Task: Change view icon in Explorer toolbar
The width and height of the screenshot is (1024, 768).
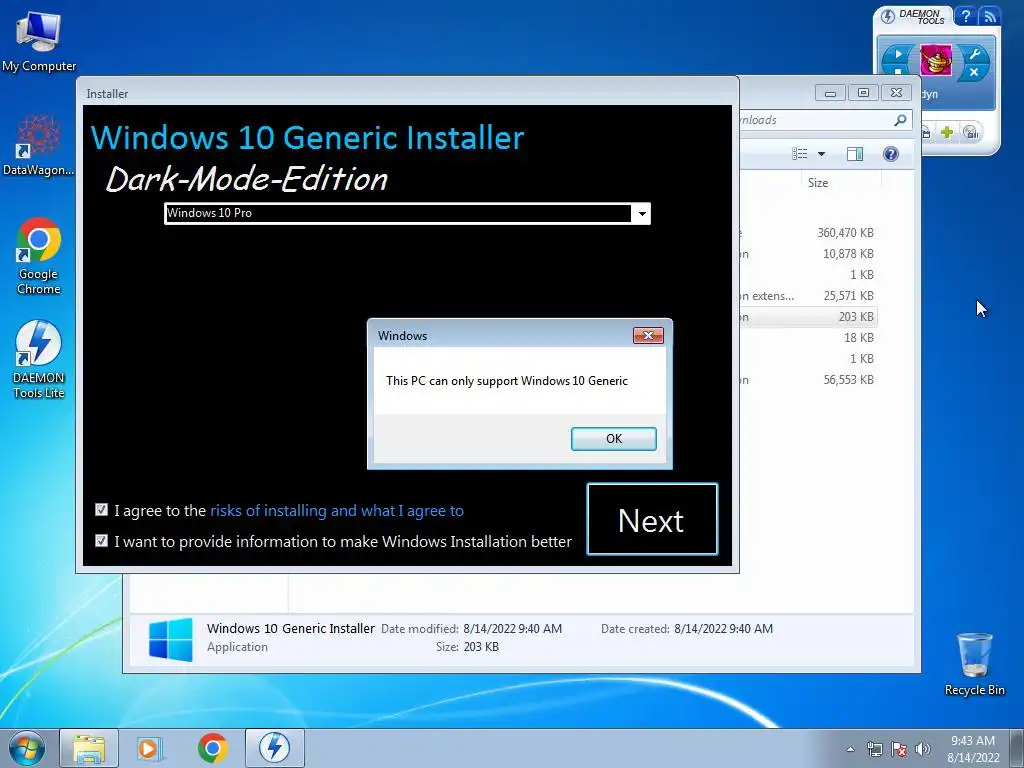Action: coord(799,153)
